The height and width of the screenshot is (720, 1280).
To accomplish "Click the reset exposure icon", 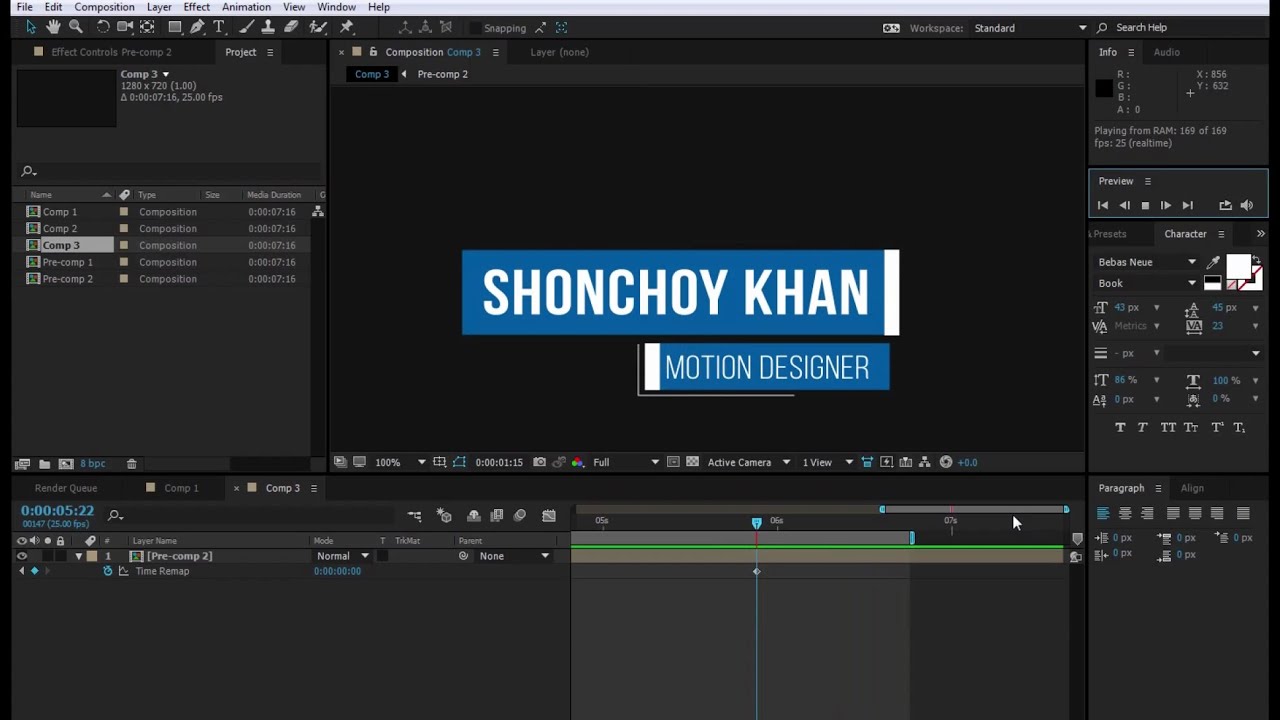I will [946, 462].
